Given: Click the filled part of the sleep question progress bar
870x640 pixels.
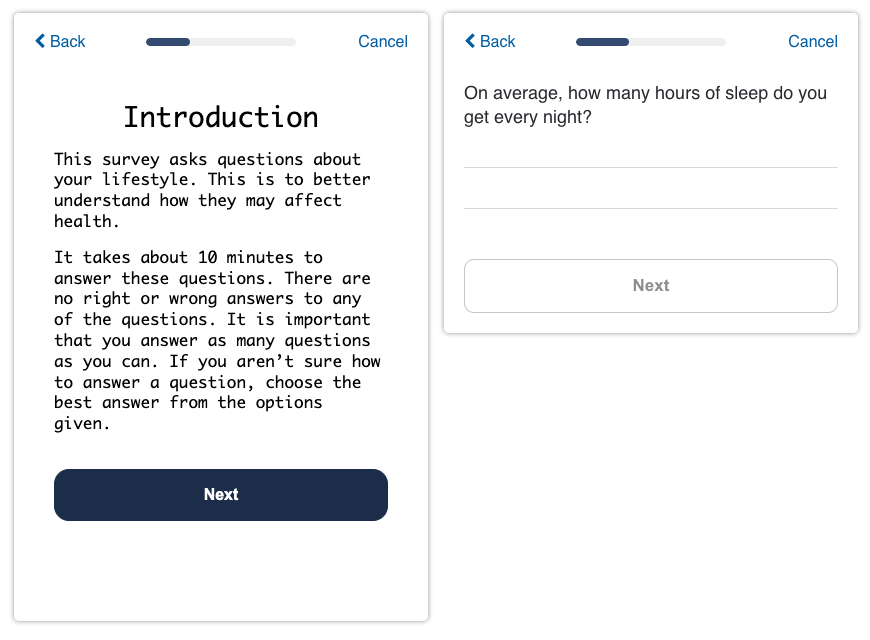Looking at the screenshot, I should tap(602, 42).
